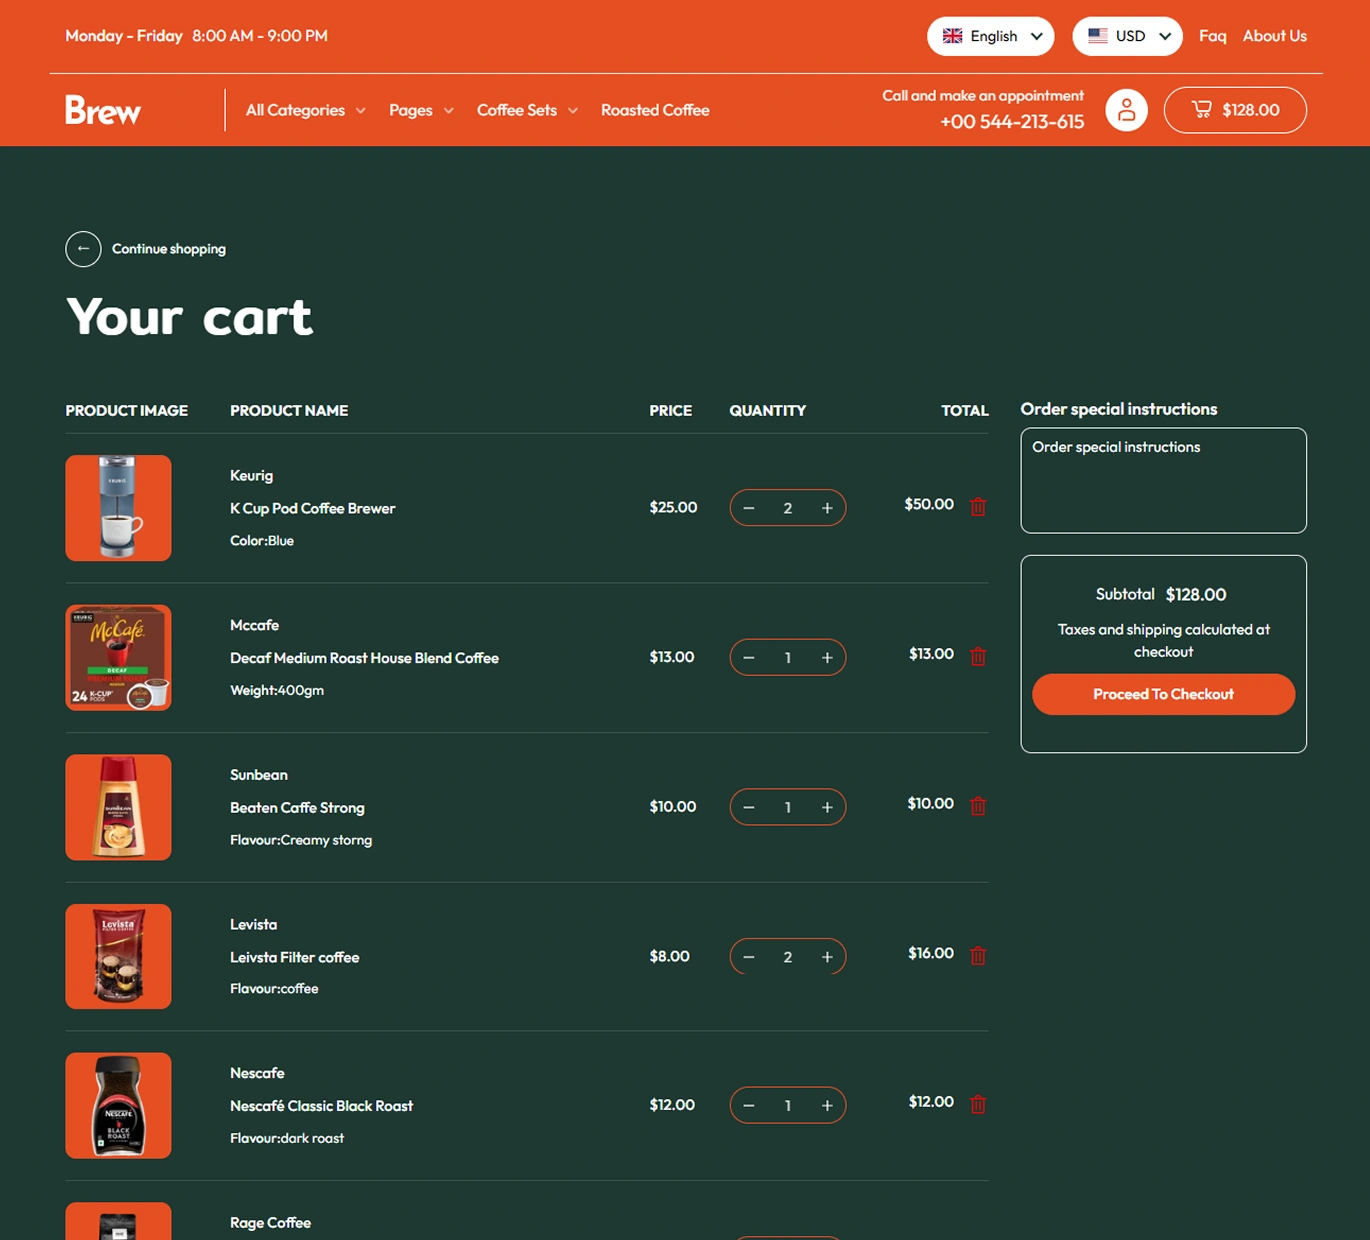1370x1240 pixels.
Task: Click the Order special instructions text box
Action: click(1163, 481)
